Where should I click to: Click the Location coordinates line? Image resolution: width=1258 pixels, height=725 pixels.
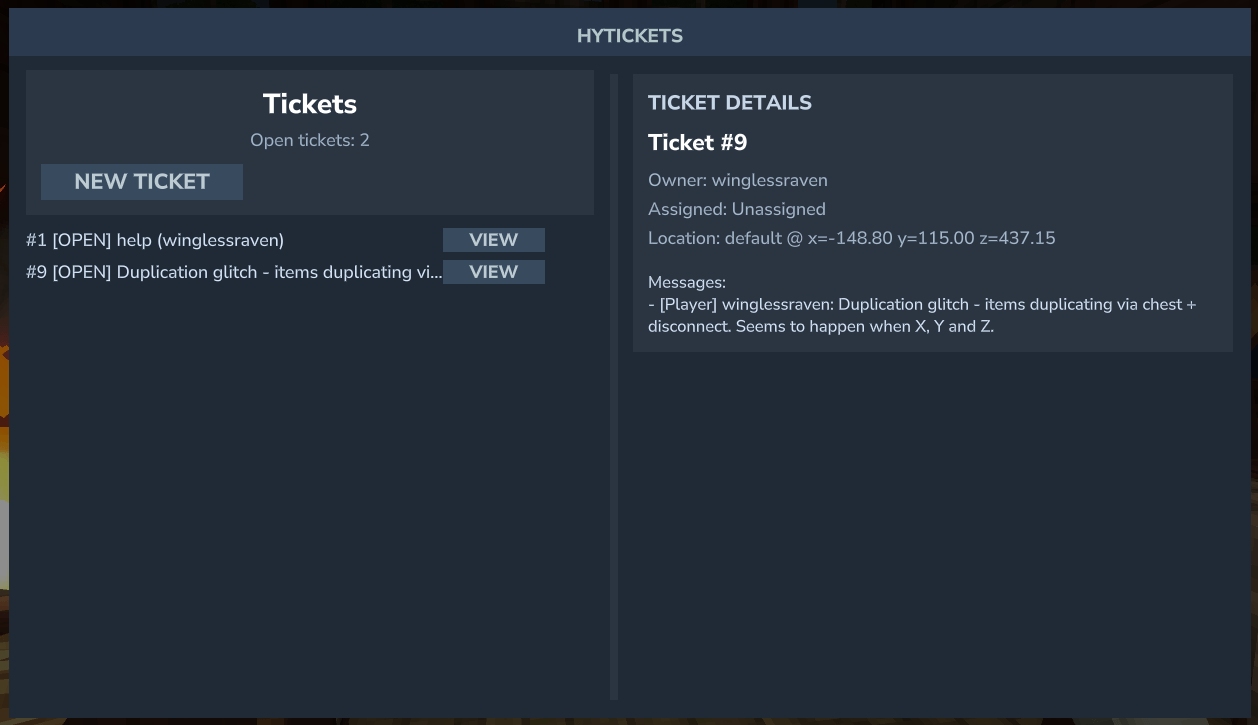point(852,238)
